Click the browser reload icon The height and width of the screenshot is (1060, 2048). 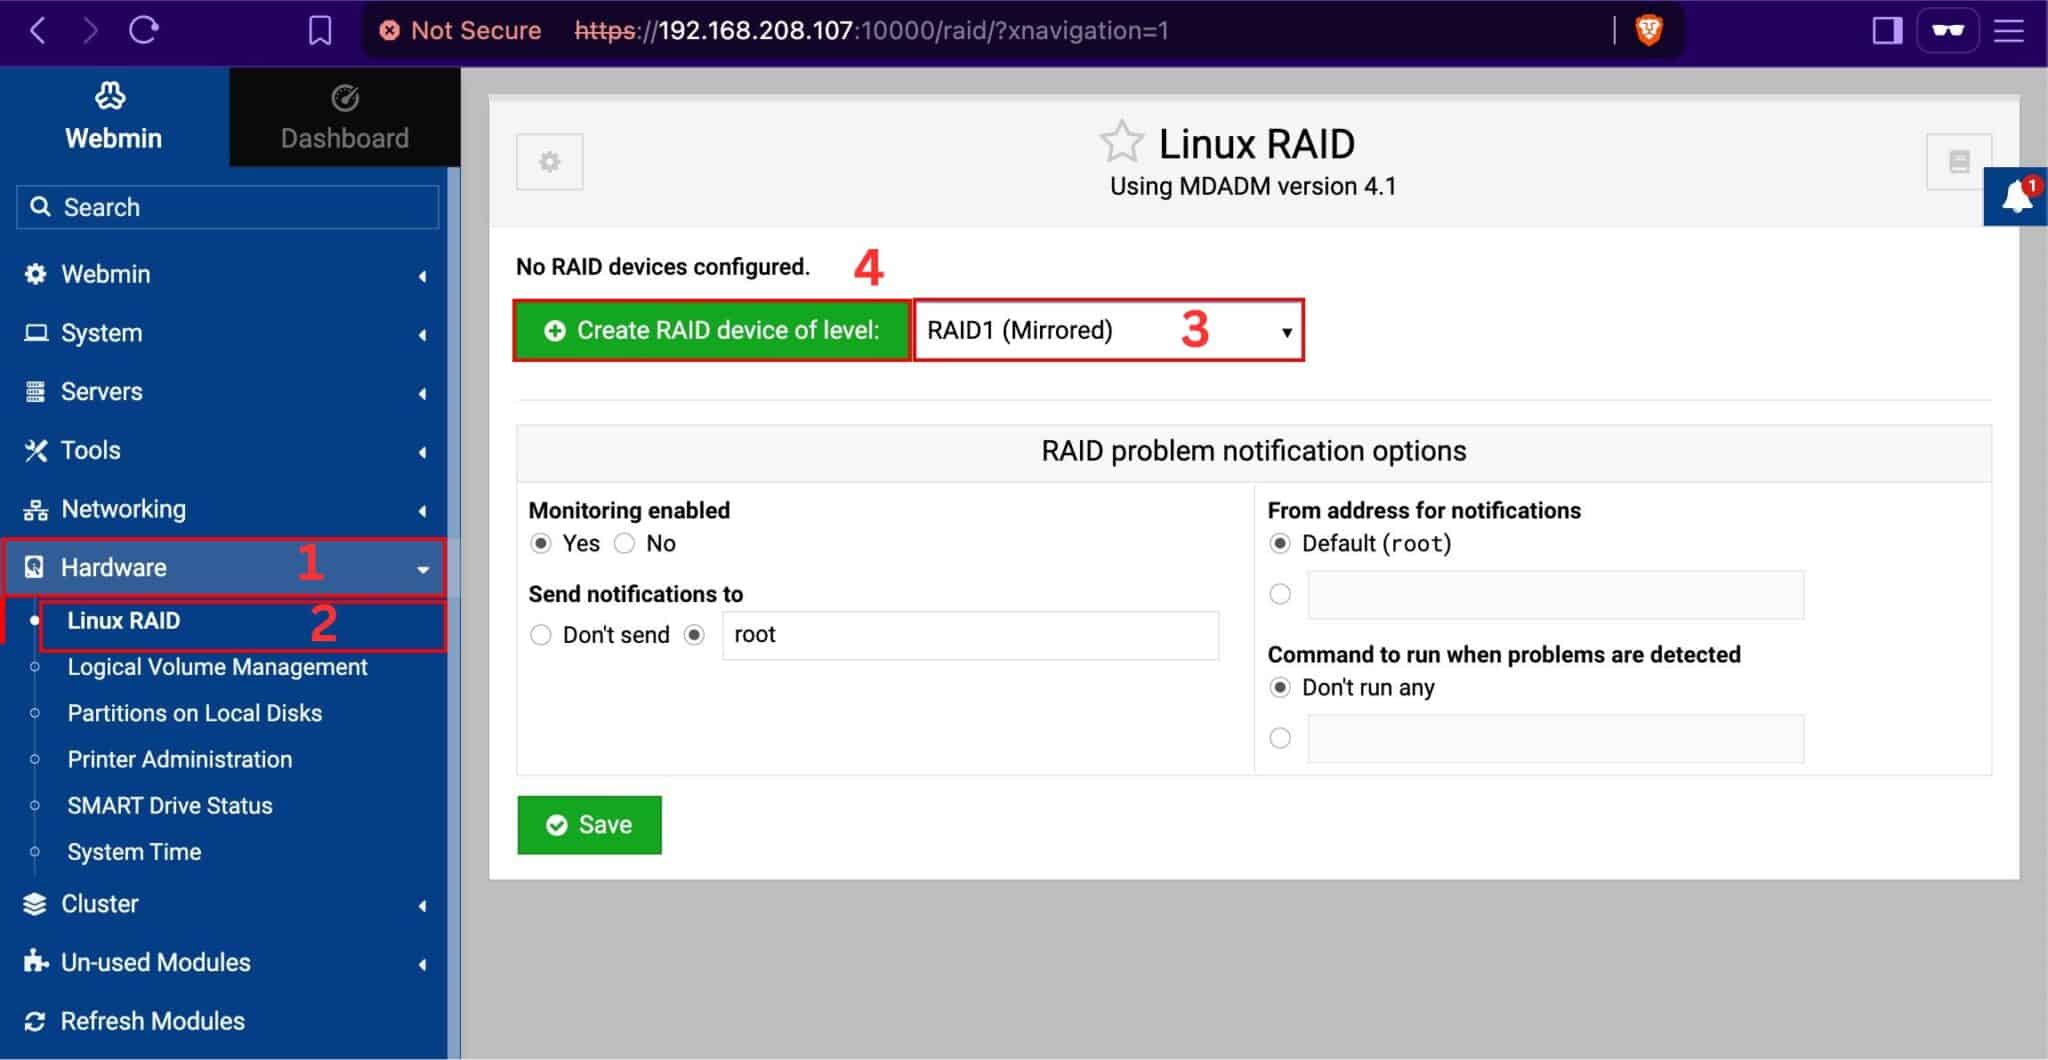(x=145, y=30)
